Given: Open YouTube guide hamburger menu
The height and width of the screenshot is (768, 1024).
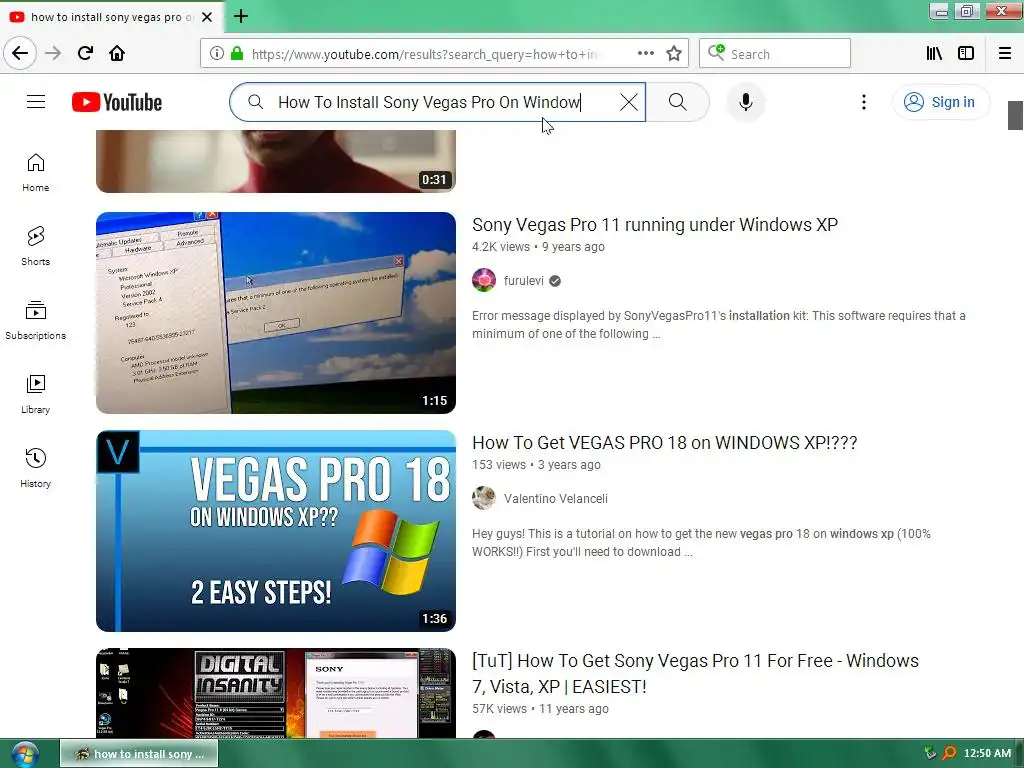Looking at the screenshot, I should pyautogui.click(x=36, y=102).
